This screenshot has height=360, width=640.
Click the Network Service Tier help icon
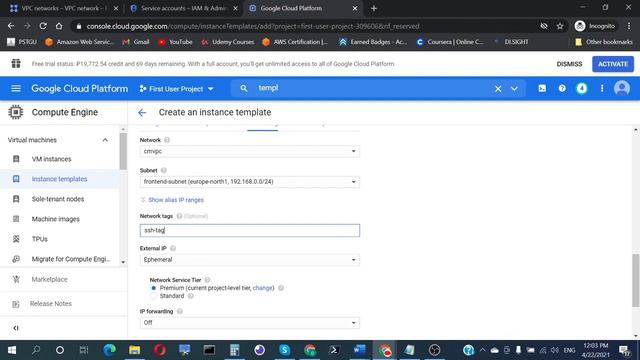click(207, 280)
